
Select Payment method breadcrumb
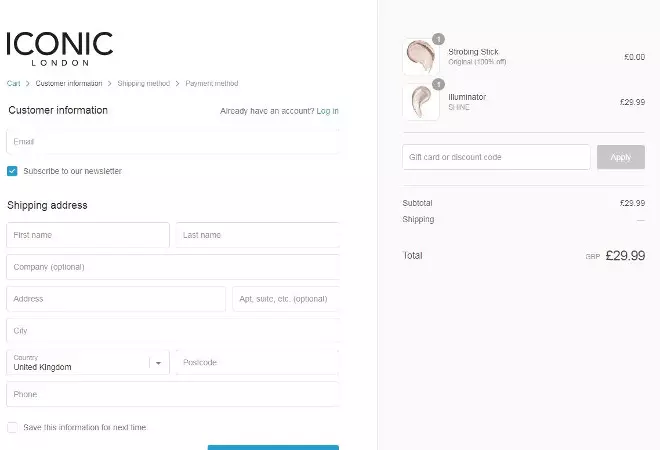pyautogui.click(x=212, y=83)
